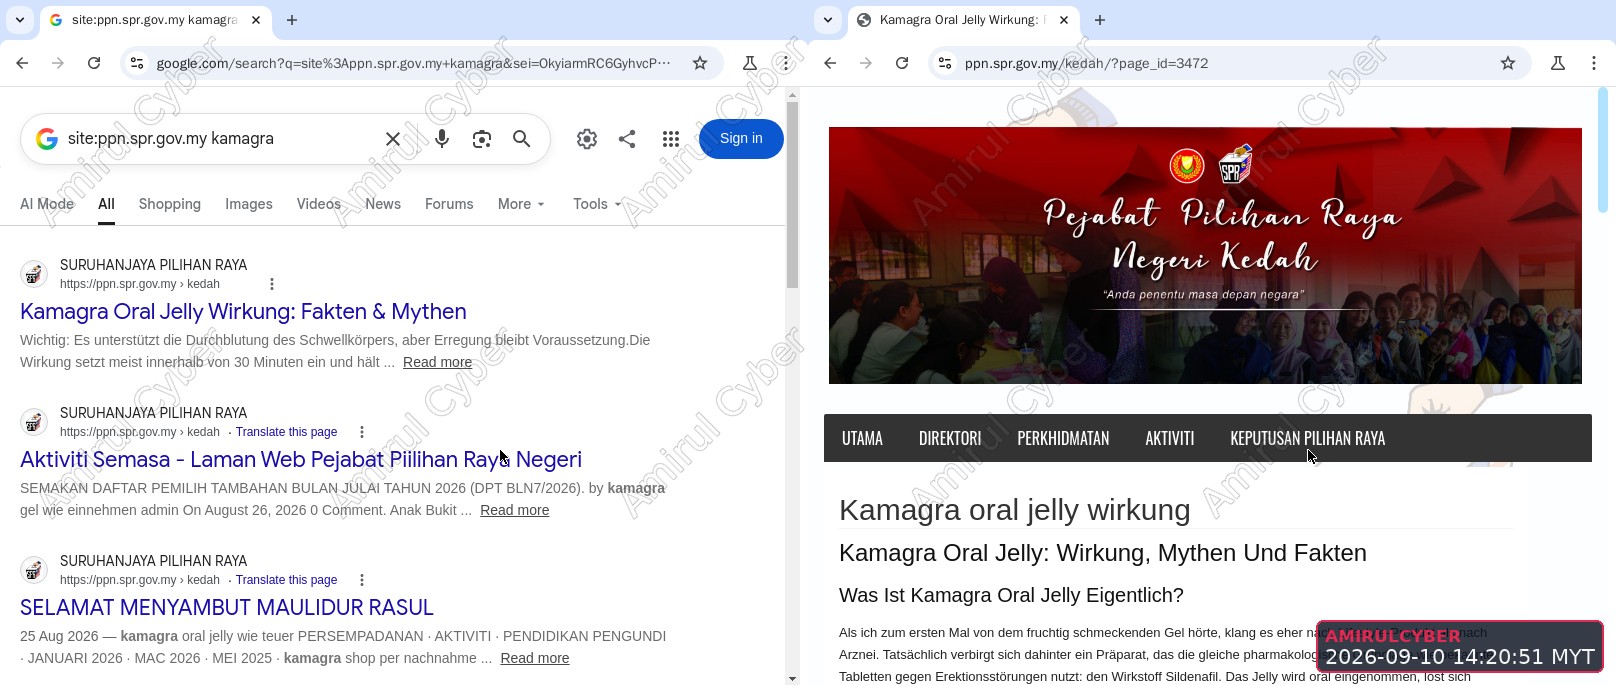
Task: Switch to Forums results
Action: (x=449, y=204)
